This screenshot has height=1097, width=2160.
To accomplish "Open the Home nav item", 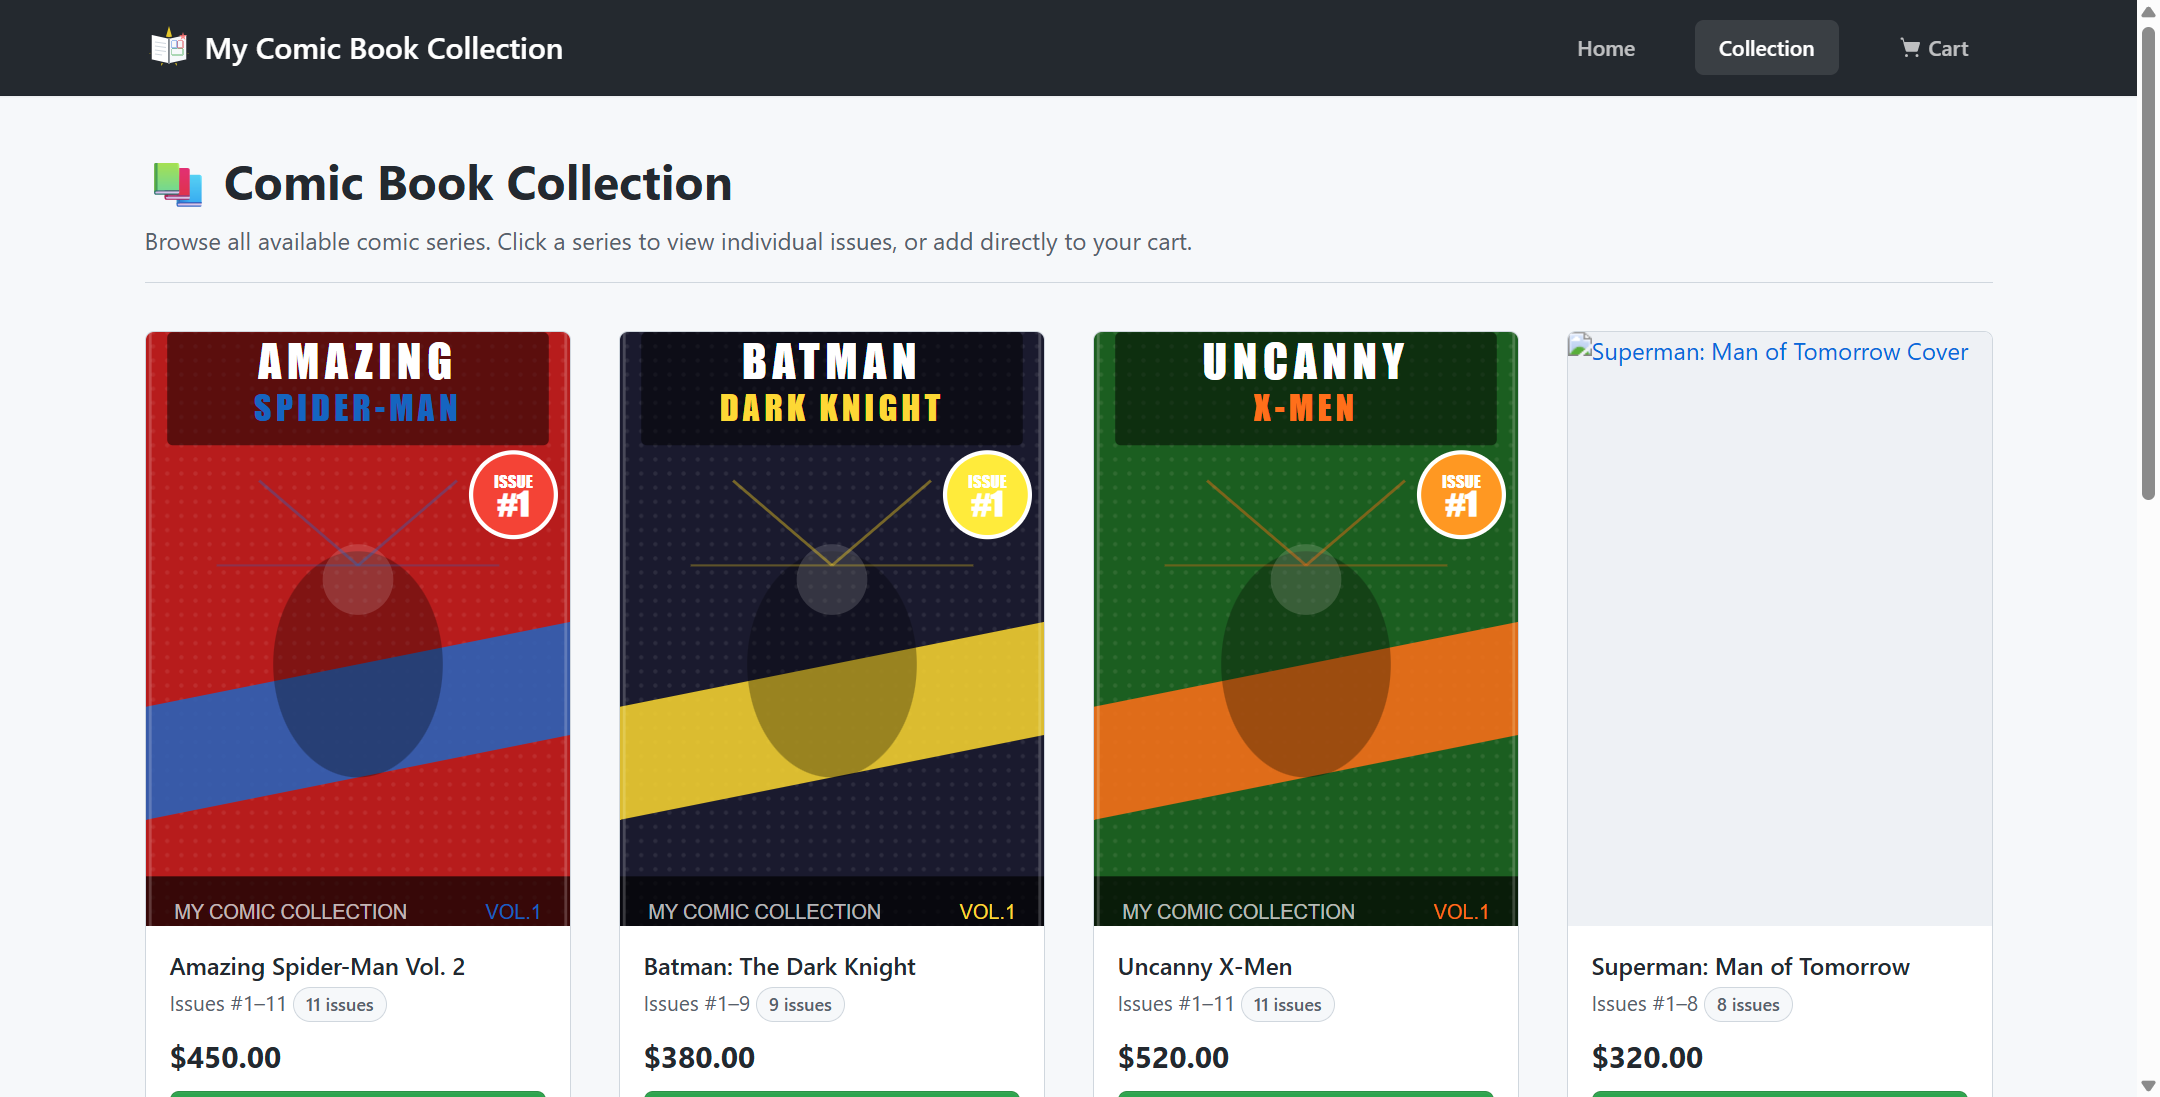I will click(x=1605, y=48).
